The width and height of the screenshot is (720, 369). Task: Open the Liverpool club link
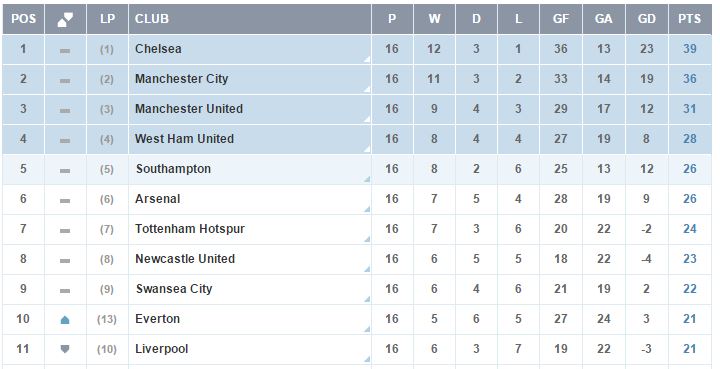[x=162, y=349]
